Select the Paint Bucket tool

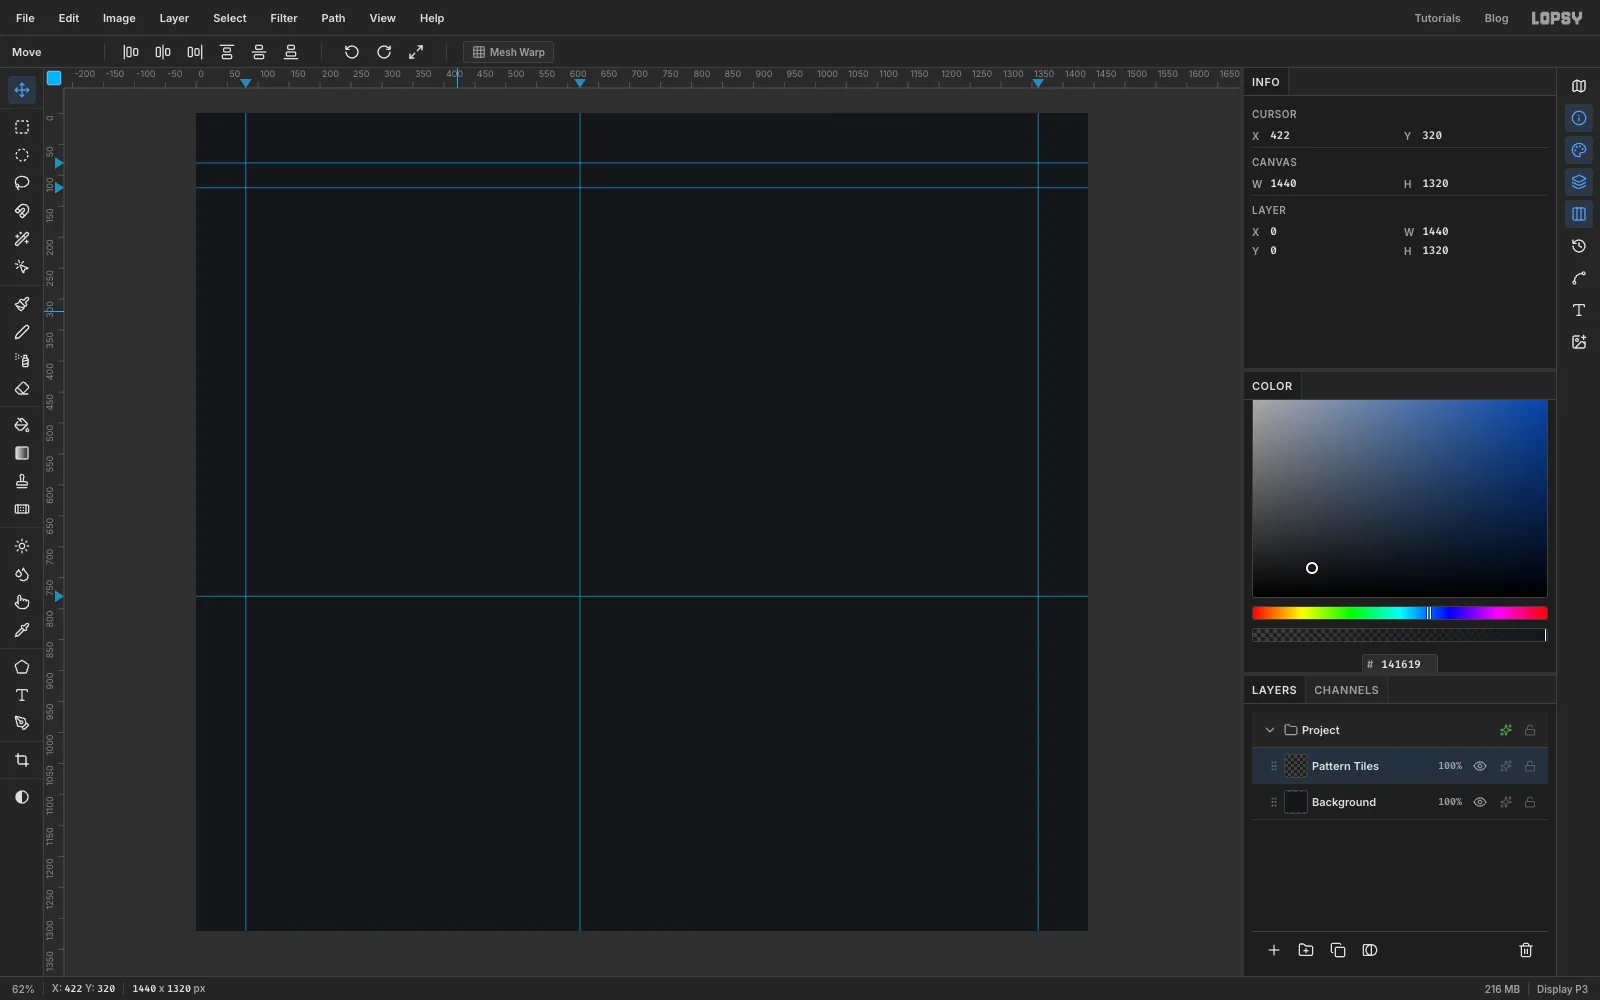22,425
